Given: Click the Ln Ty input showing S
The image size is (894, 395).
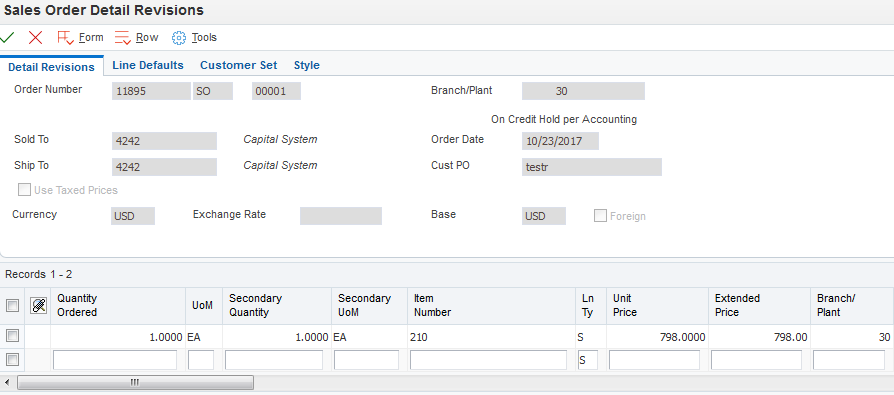Looking at the screenshot, I should pos(588,360).
